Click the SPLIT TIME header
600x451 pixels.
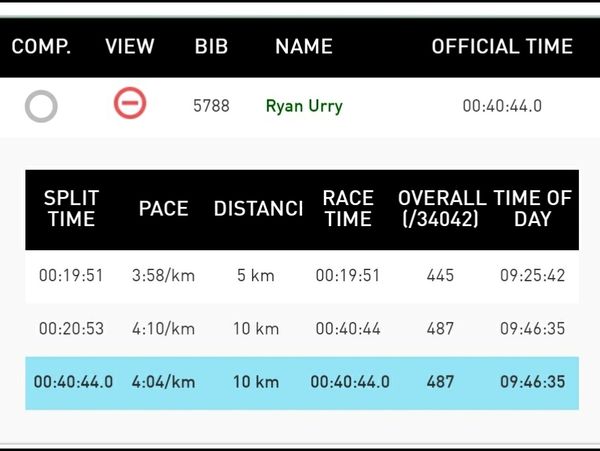[71, 208]
